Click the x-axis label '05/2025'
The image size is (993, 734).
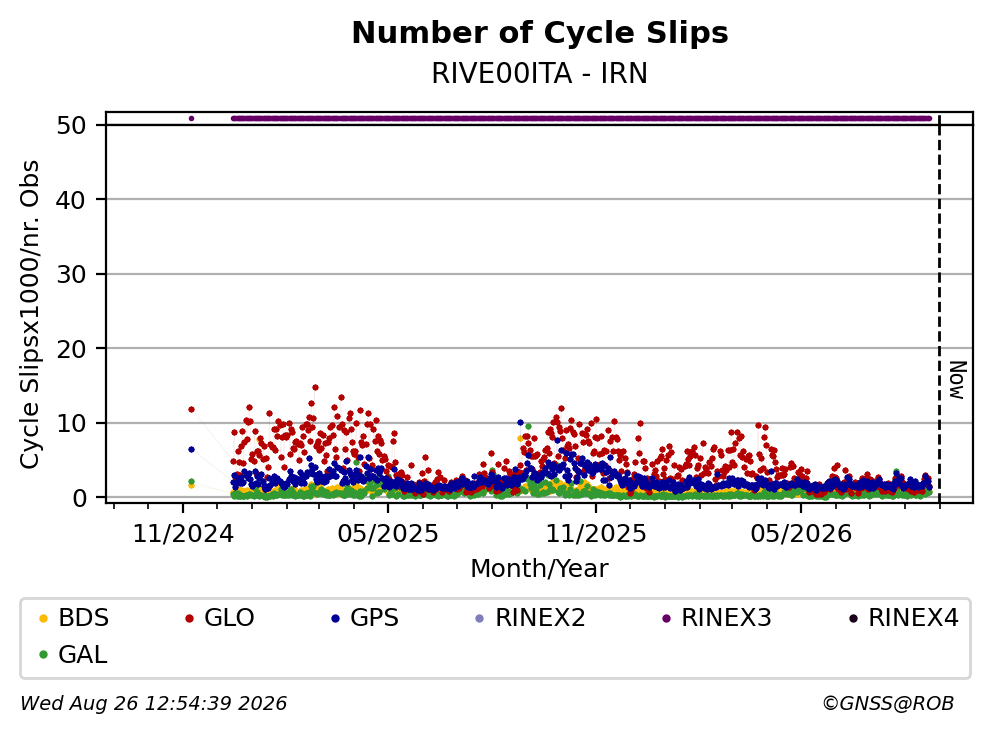click(x=388, y=534)
